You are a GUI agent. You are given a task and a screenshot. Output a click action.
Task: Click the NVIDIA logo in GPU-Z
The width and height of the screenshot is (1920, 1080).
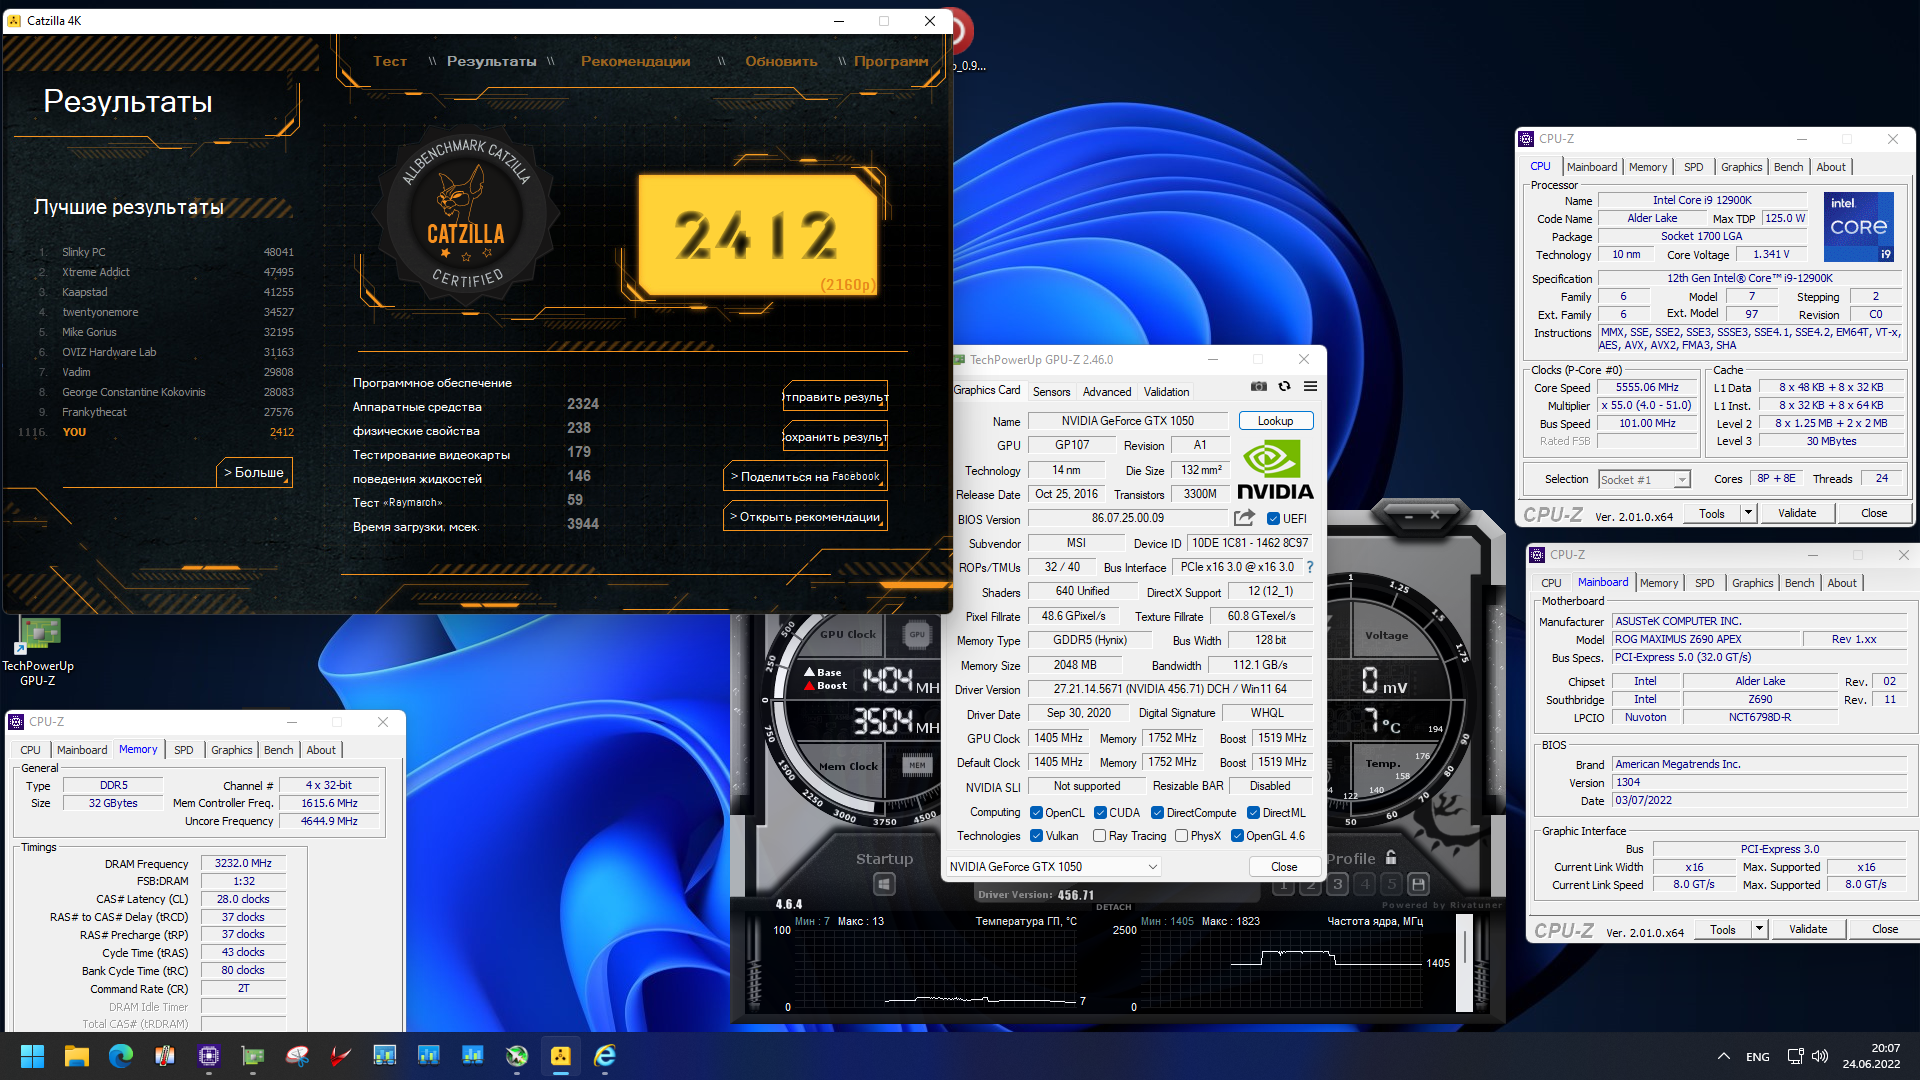coord(1275,470)
